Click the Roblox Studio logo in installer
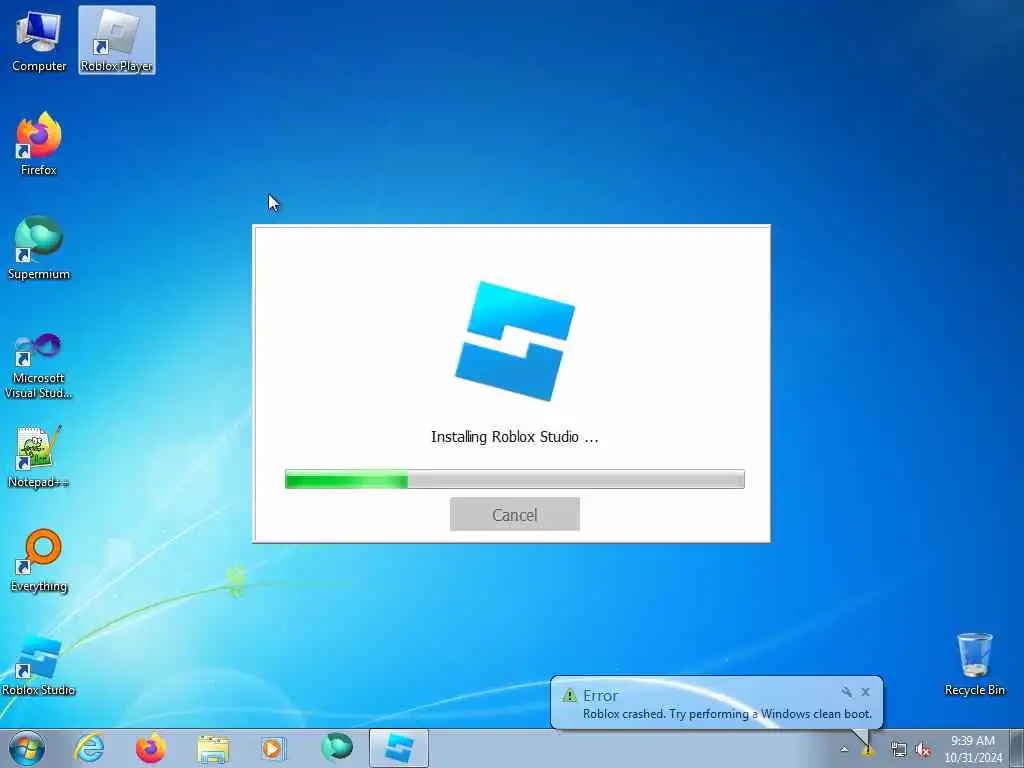The height and width of the screenshot is (768, 1024). tap(515, 341)
